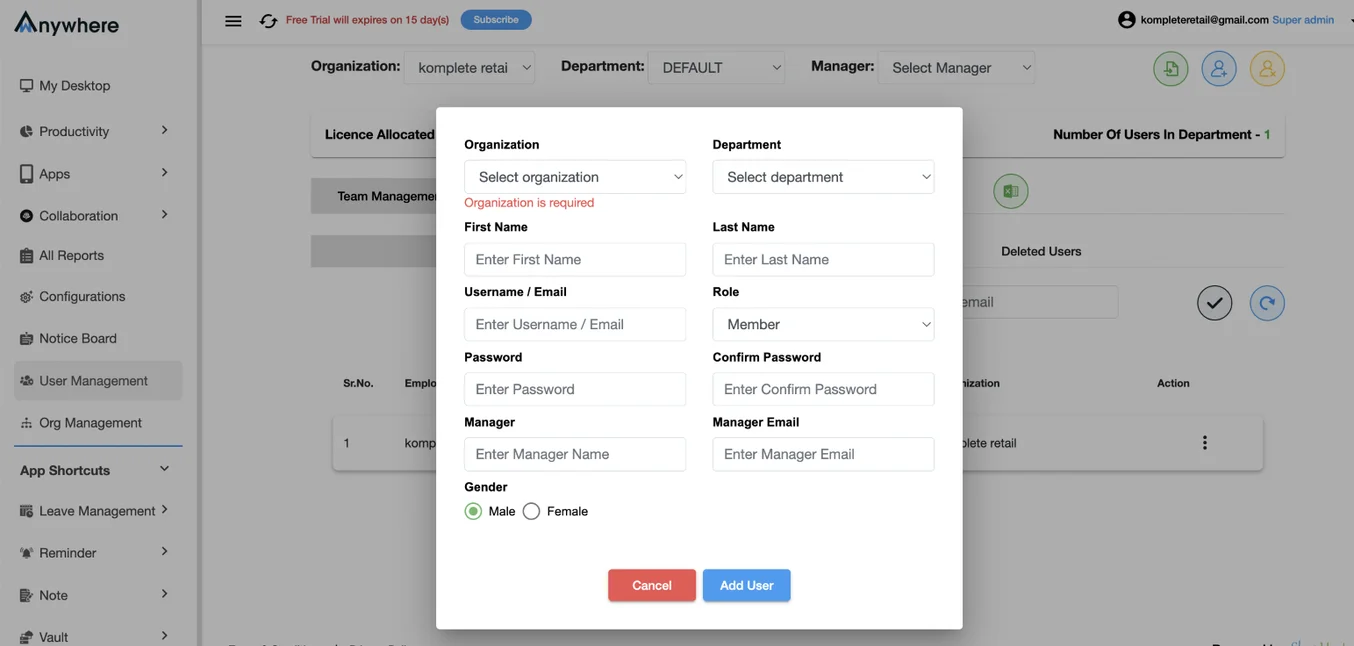
Task: Open the Select Manager dropdown
Action: (956, 68)
